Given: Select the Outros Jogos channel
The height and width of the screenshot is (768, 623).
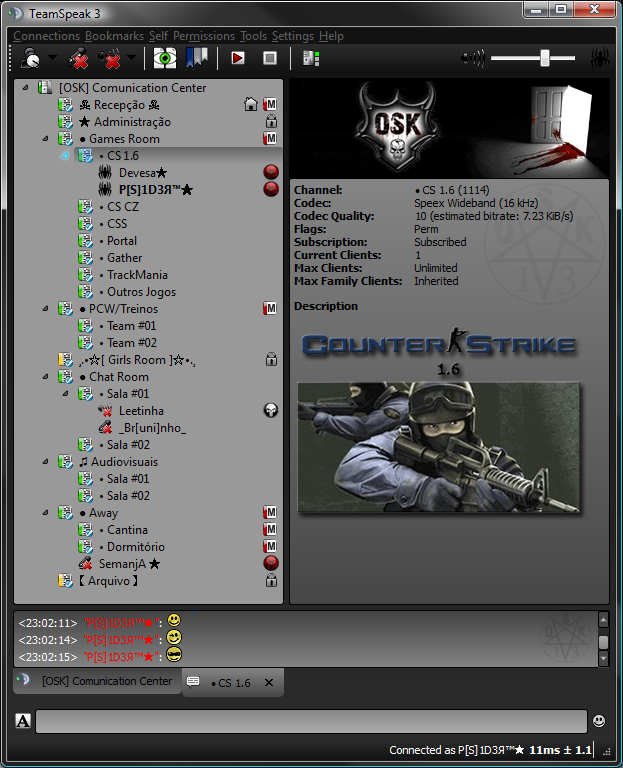Looking at the screenshot, I should [x=137, y=292].
